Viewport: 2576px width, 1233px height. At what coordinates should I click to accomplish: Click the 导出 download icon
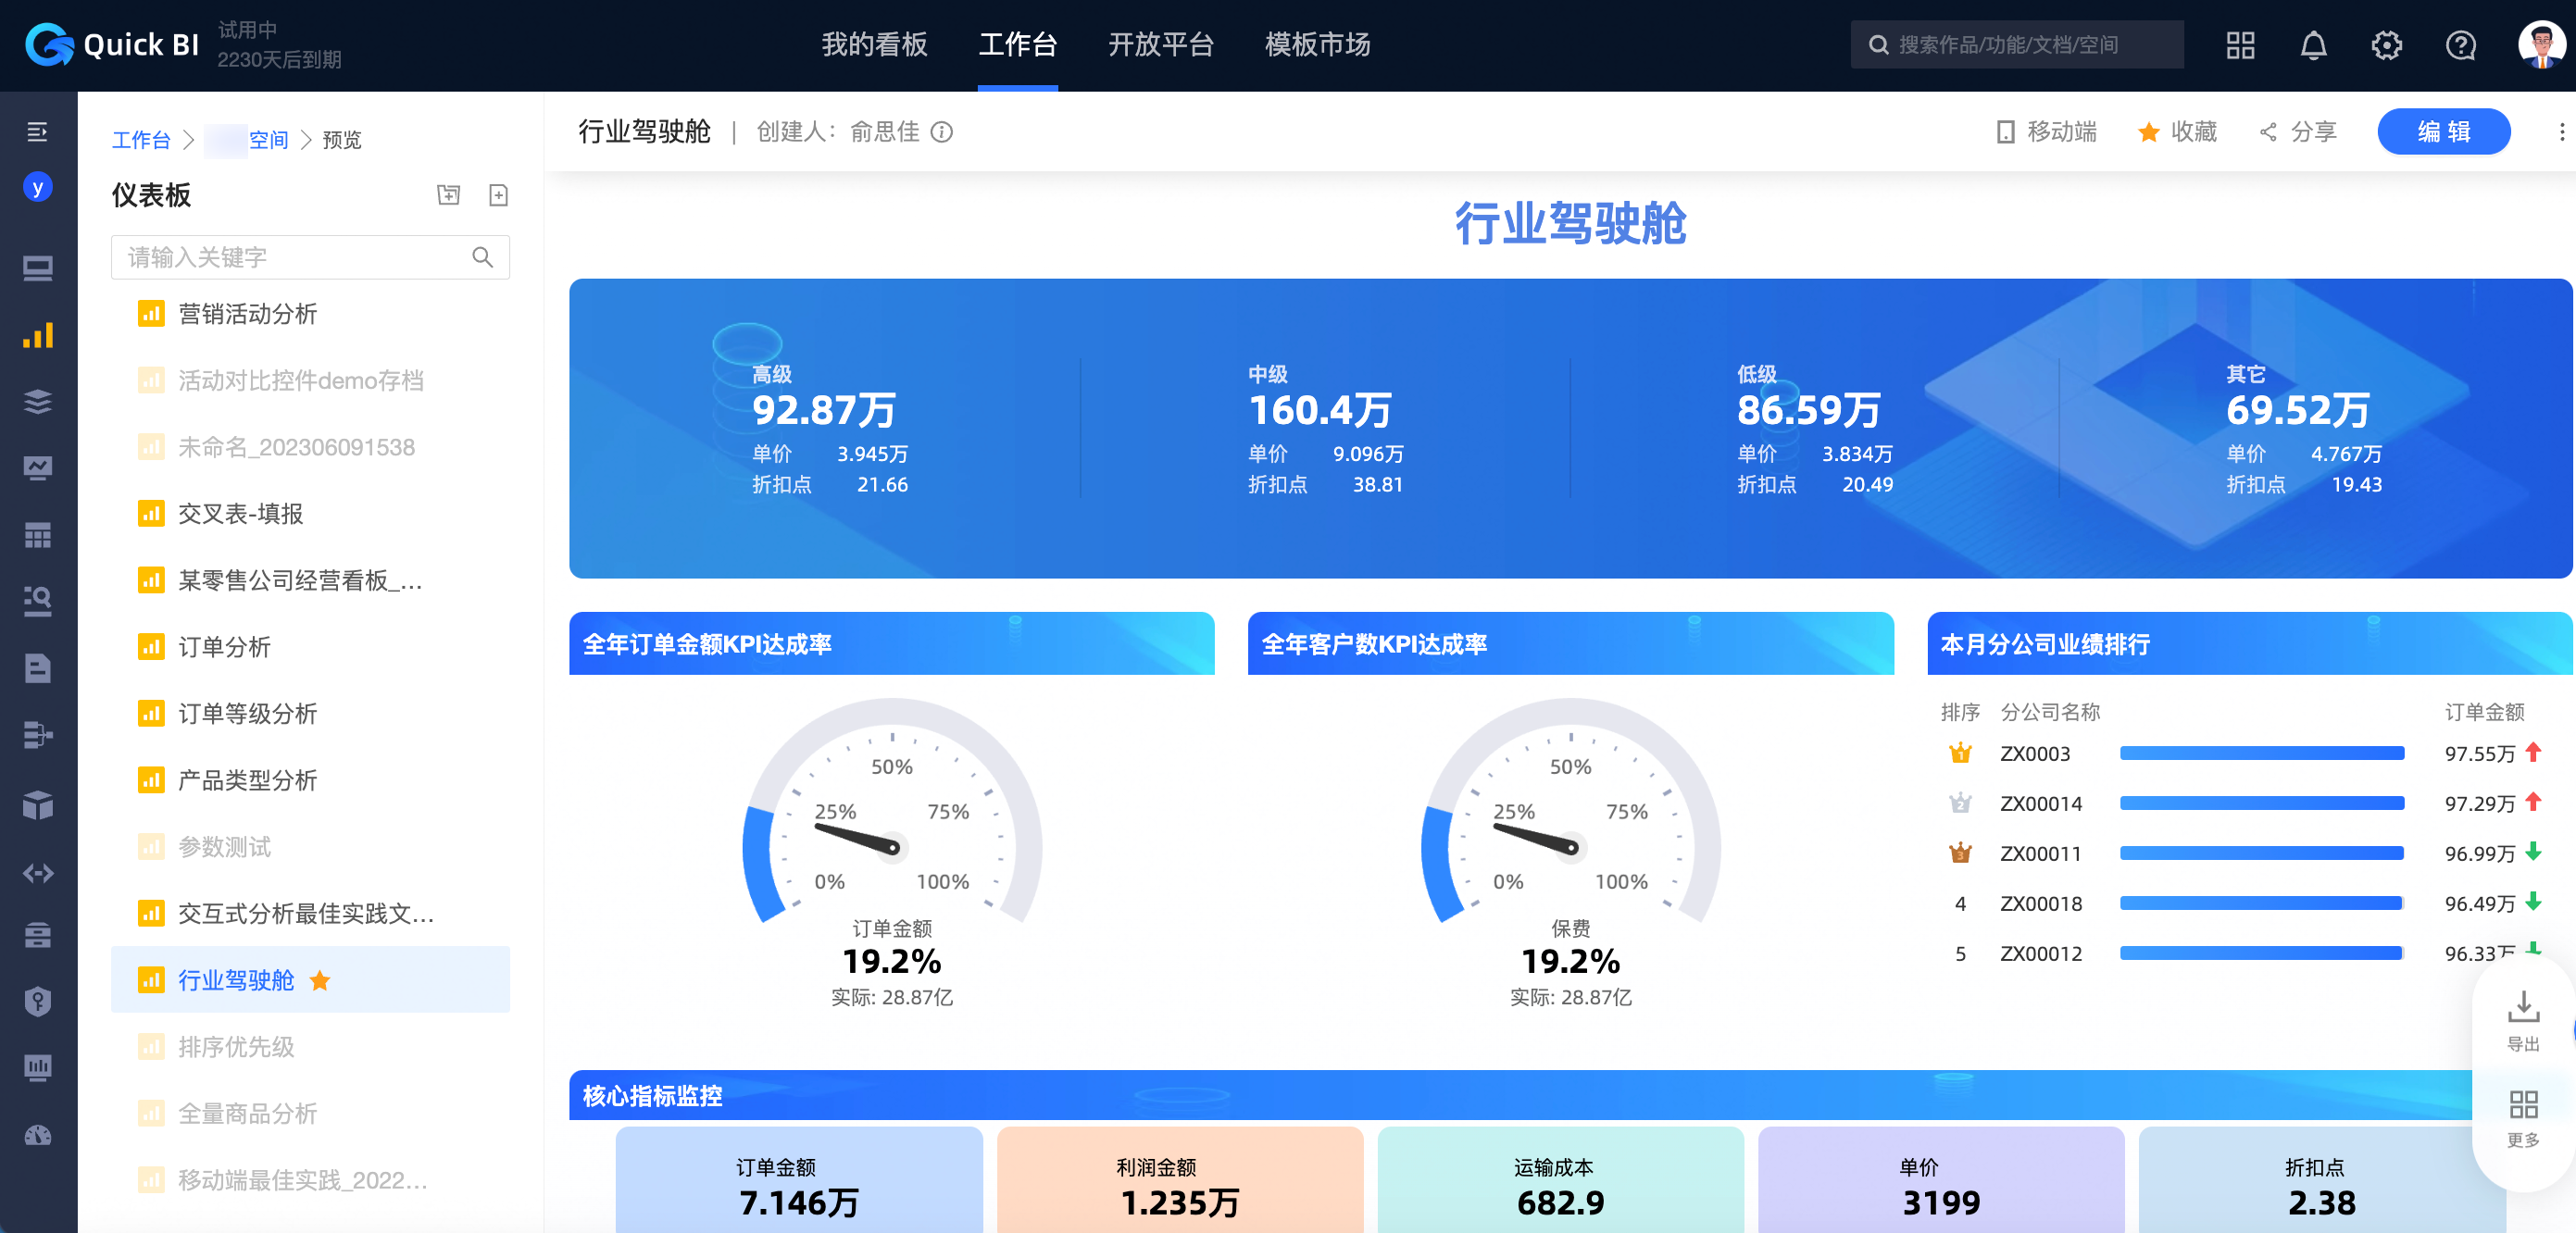2523,1008
